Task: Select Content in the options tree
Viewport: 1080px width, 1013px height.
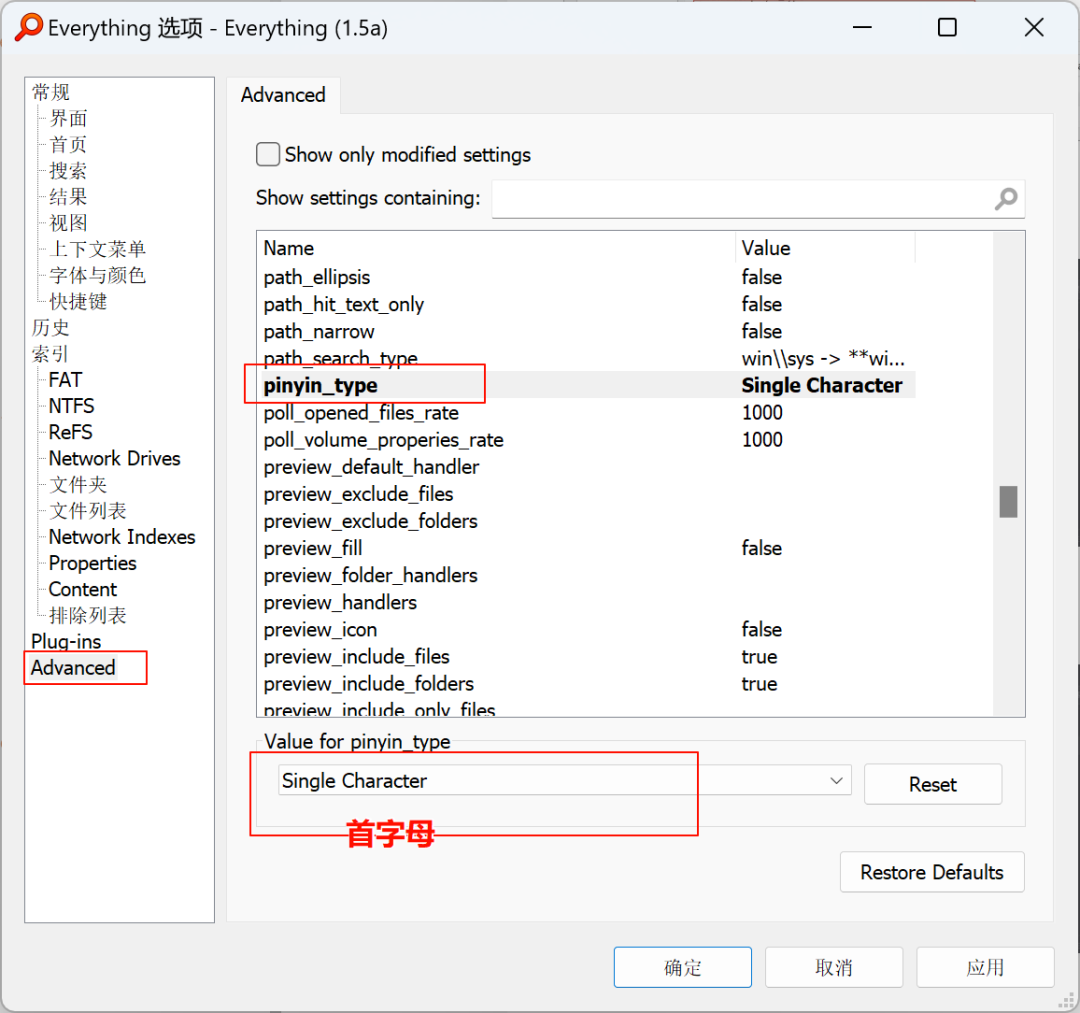Action: pyautogui.click(x=83, y=589)
